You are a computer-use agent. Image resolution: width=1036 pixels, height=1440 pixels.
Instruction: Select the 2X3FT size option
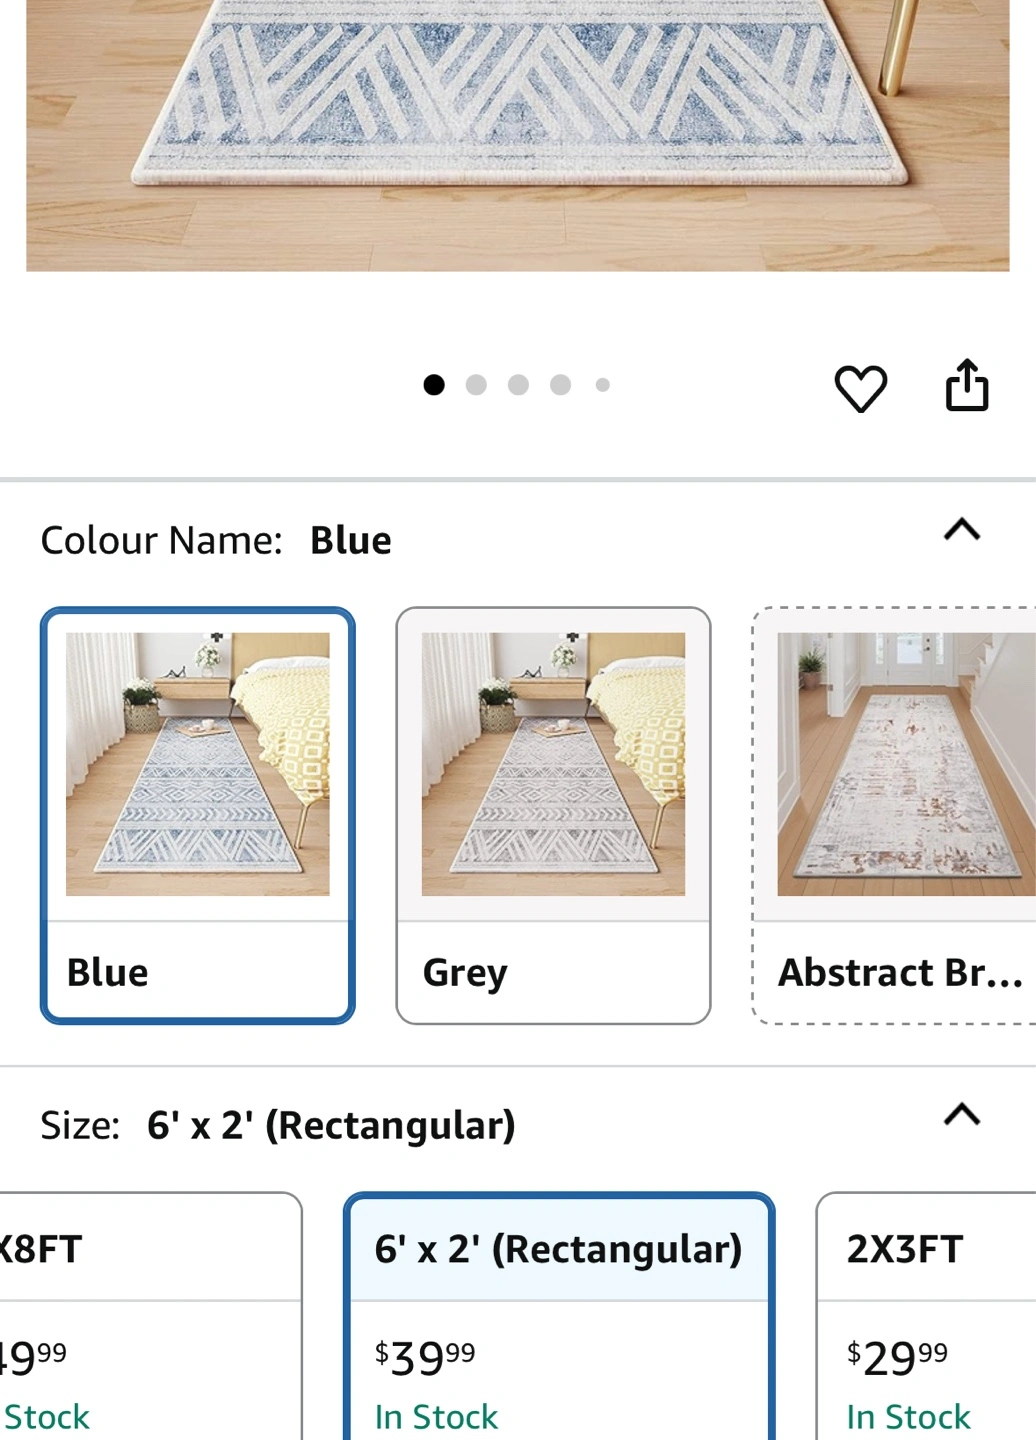pos(926,1316)
